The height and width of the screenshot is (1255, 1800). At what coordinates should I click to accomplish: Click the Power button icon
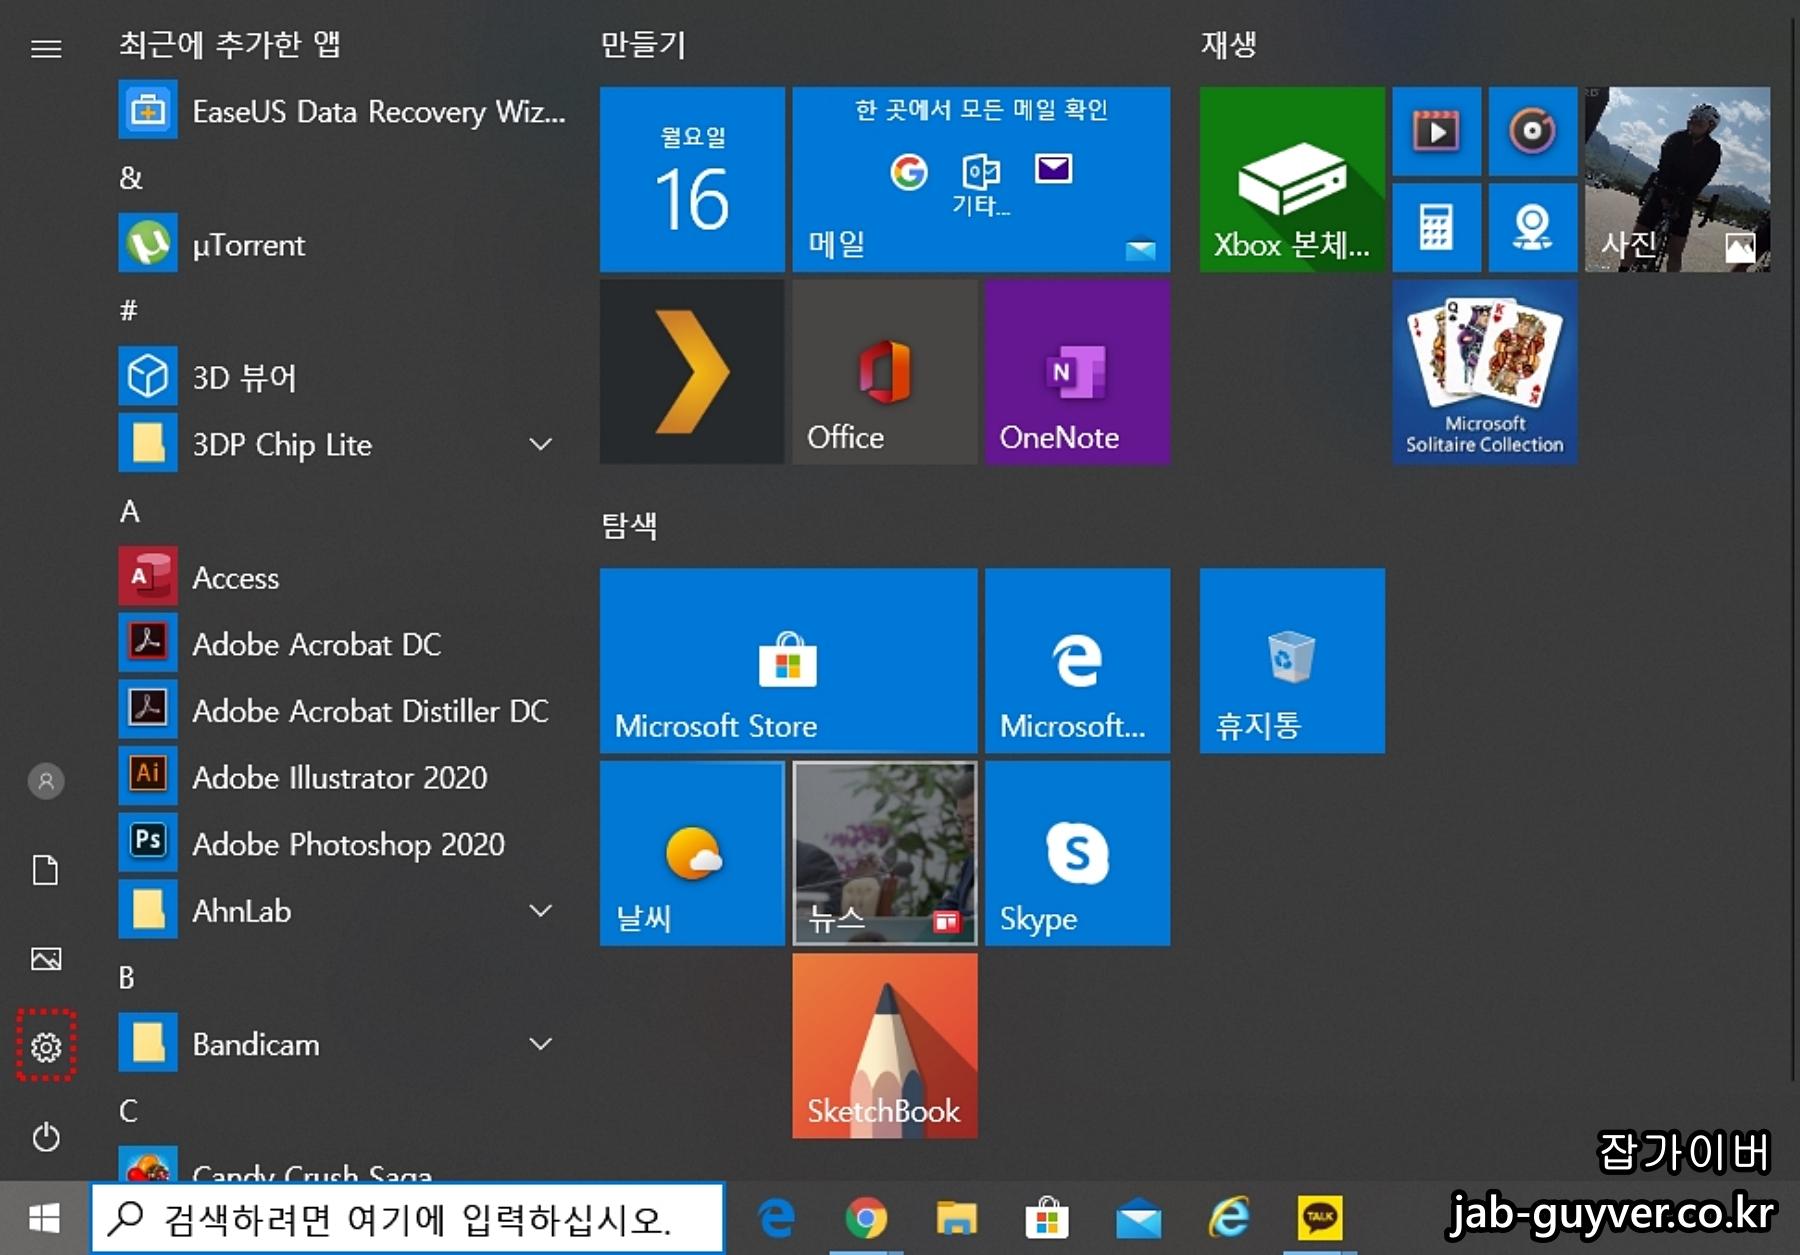[x=46, y=1137]
